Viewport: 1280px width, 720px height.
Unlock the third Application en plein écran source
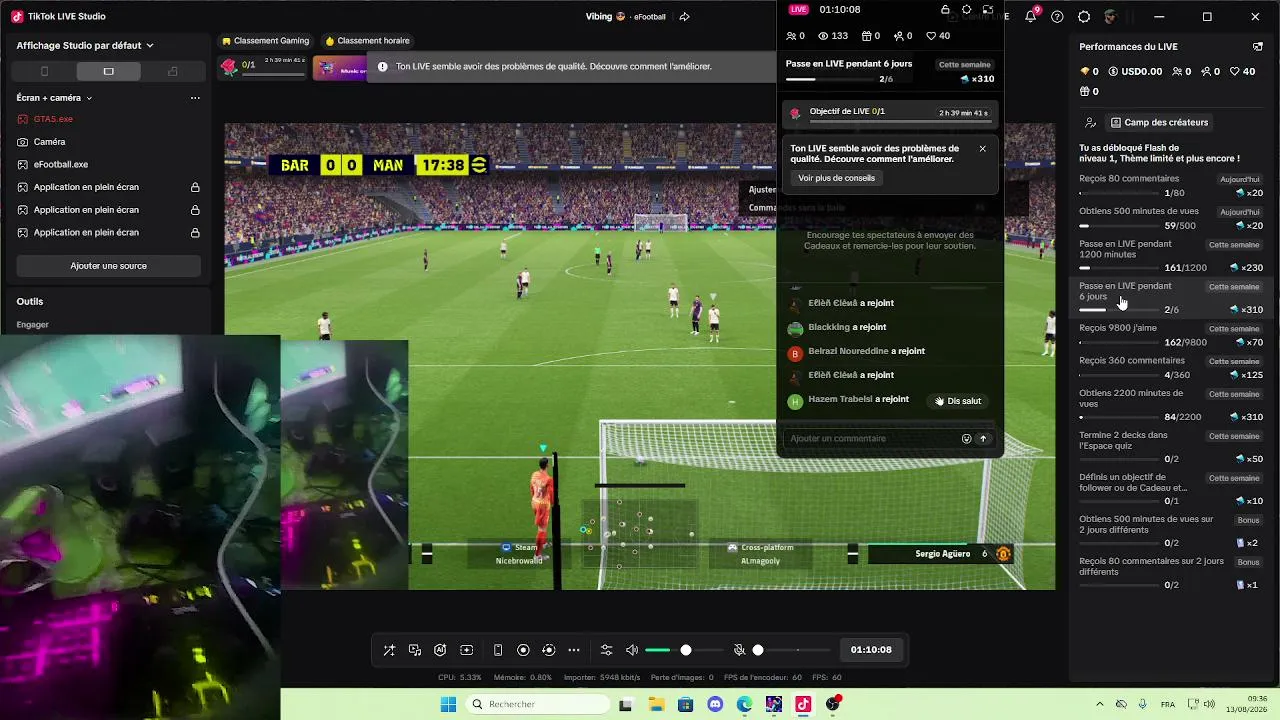click(195, 233)
